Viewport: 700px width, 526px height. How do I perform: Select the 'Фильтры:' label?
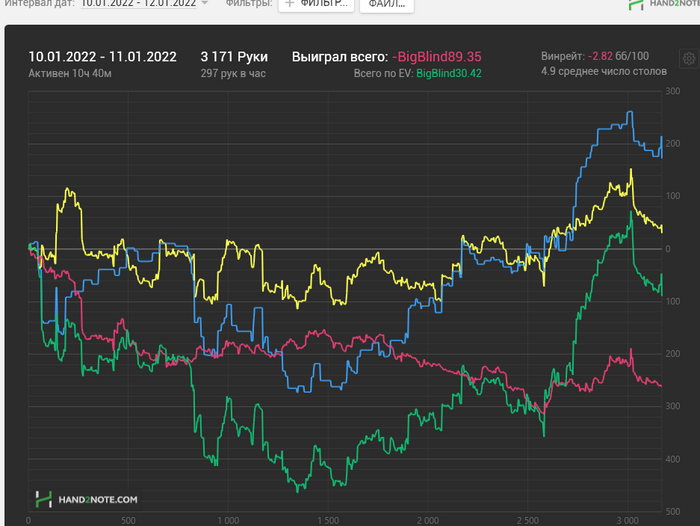[x=249, y=3]
